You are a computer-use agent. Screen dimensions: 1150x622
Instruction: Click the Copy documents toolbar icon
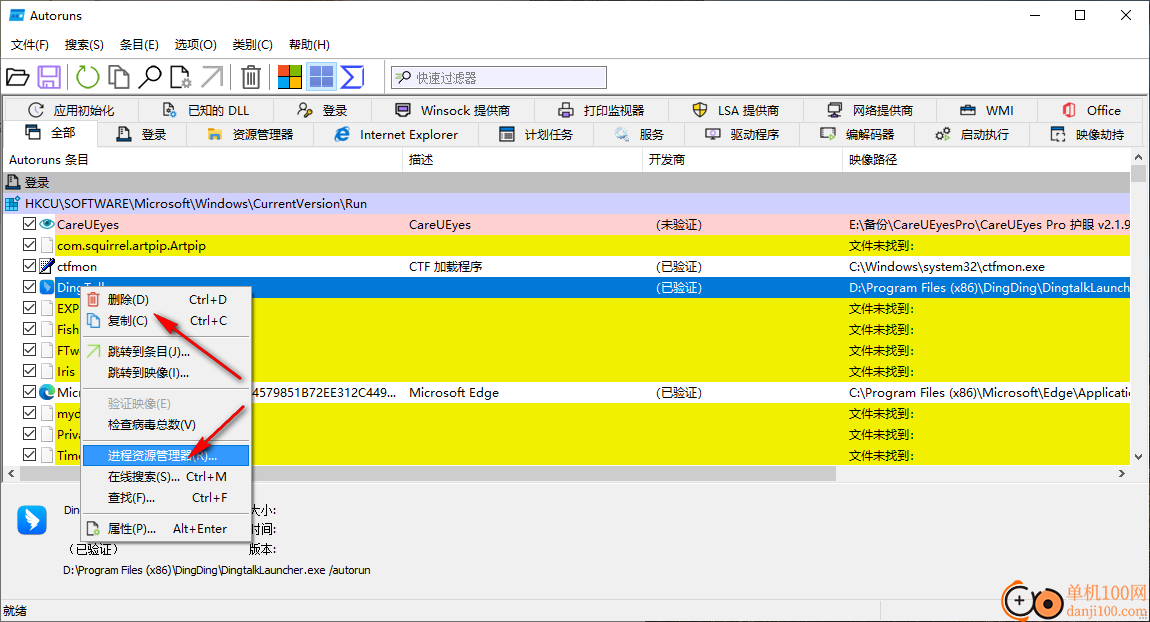119,77
